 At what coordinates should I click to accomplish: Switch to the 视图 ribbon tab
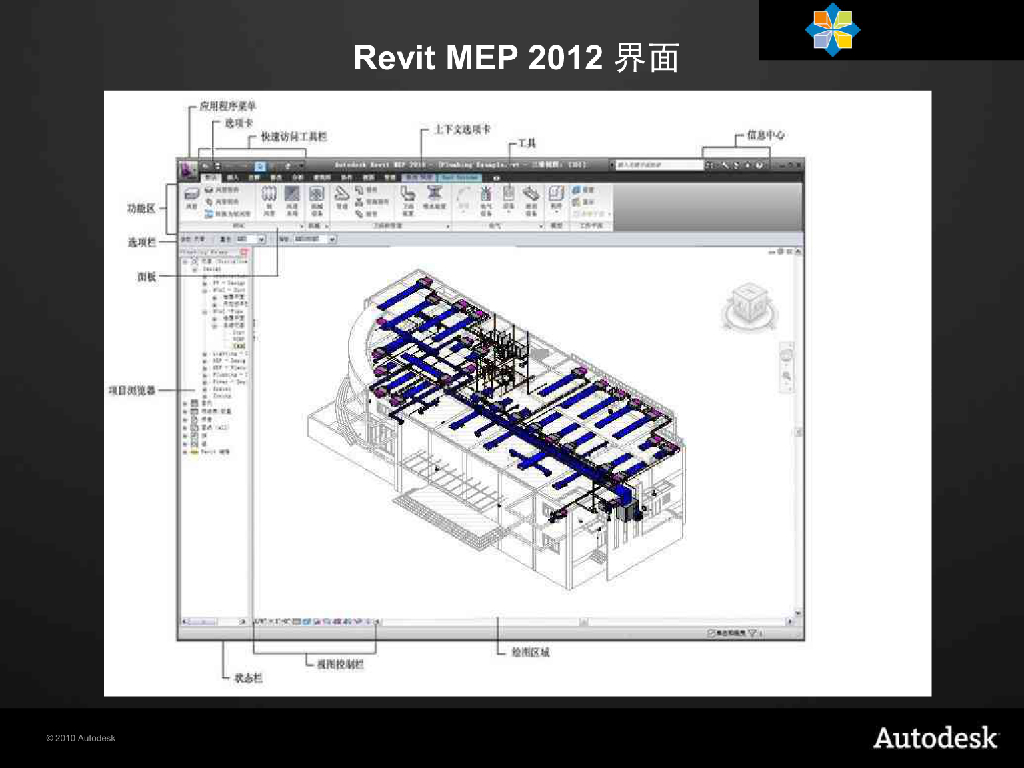coord(367,178)
